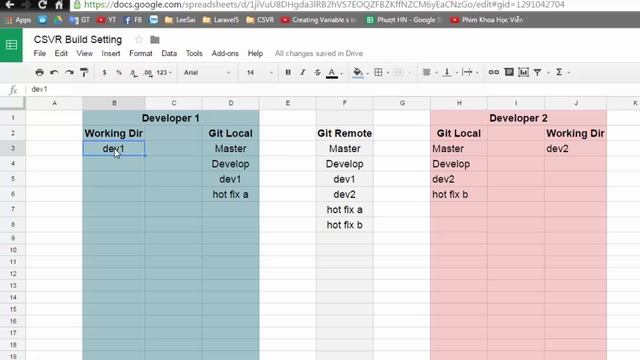Select column B header
Screen dimensions: 640x360
click(114, 103)
